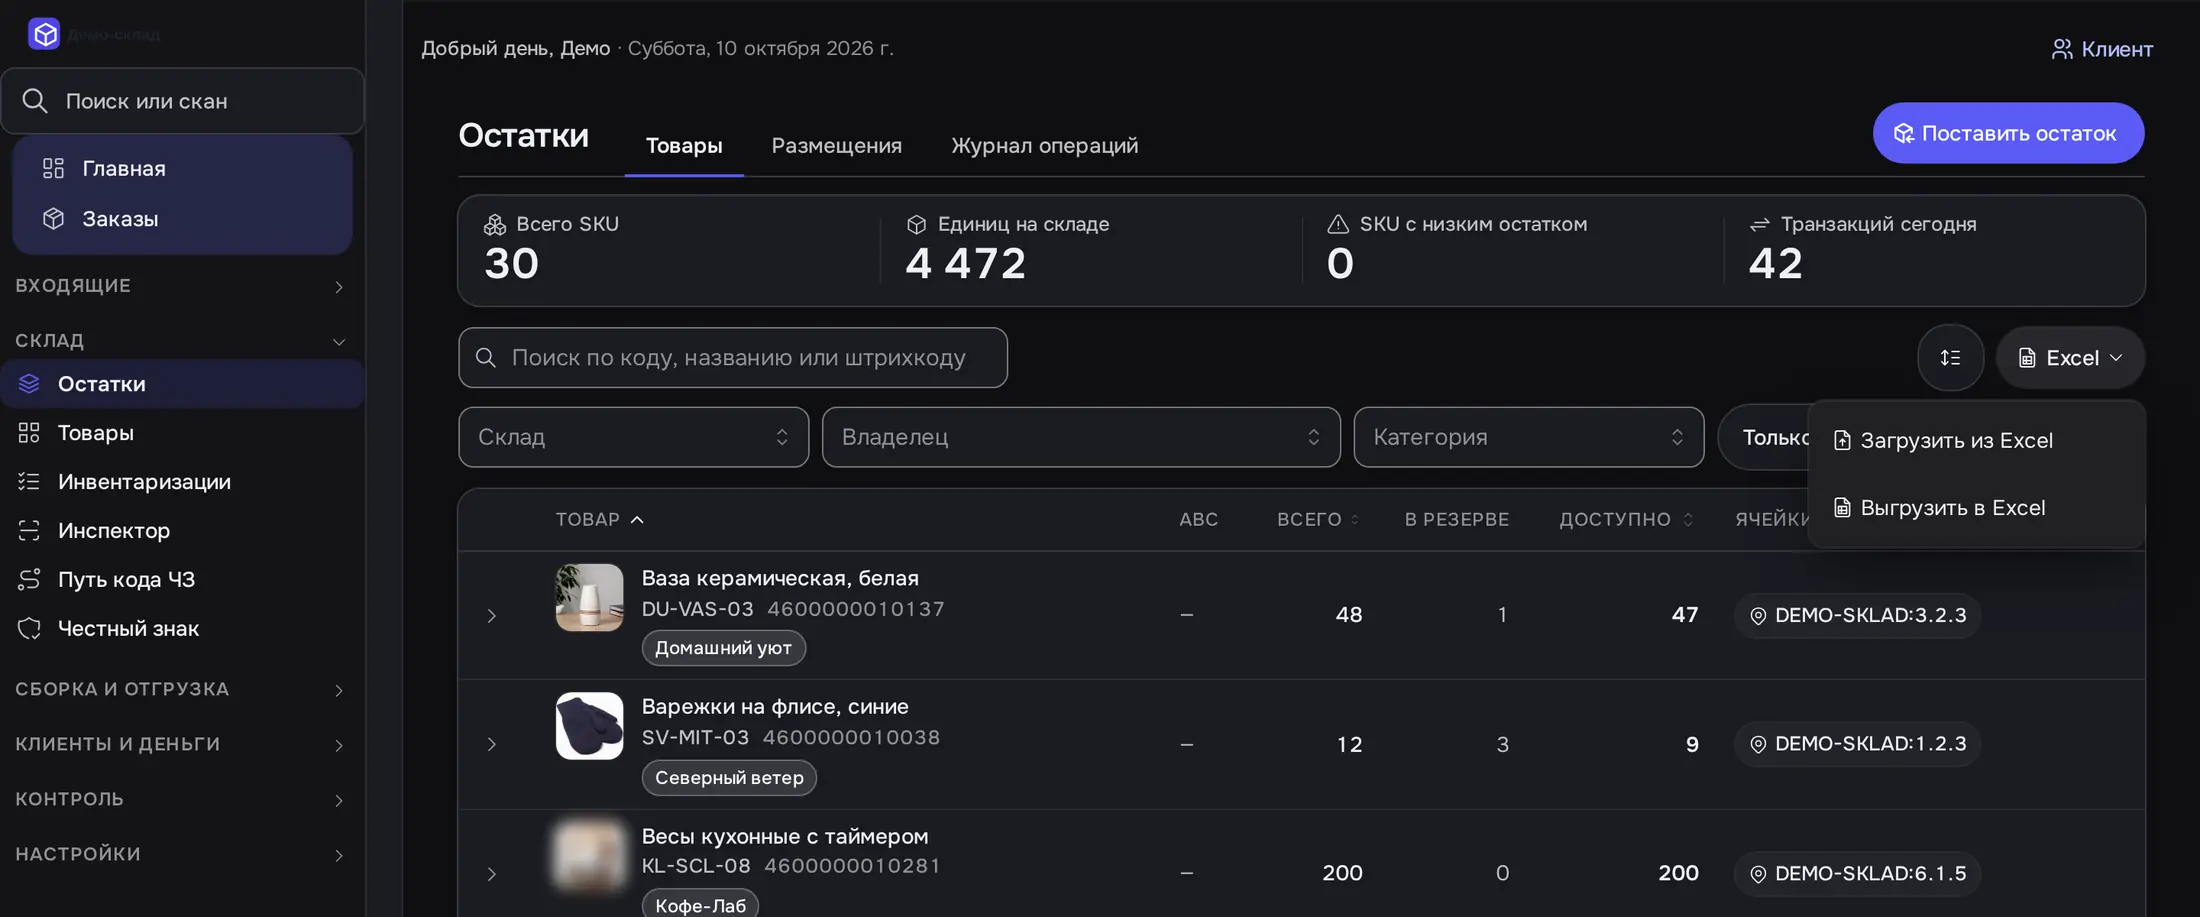
Task: Click the search magnifier icon in sidebar
Action: pos(35,101)
